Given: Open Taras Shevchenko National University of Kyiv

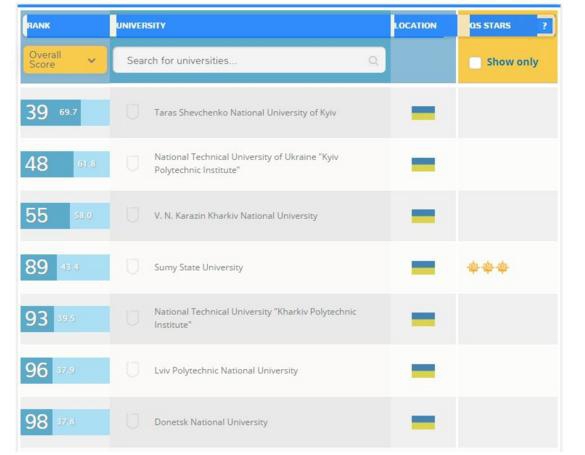Looking at the screenshot, I should coord(245,113).
